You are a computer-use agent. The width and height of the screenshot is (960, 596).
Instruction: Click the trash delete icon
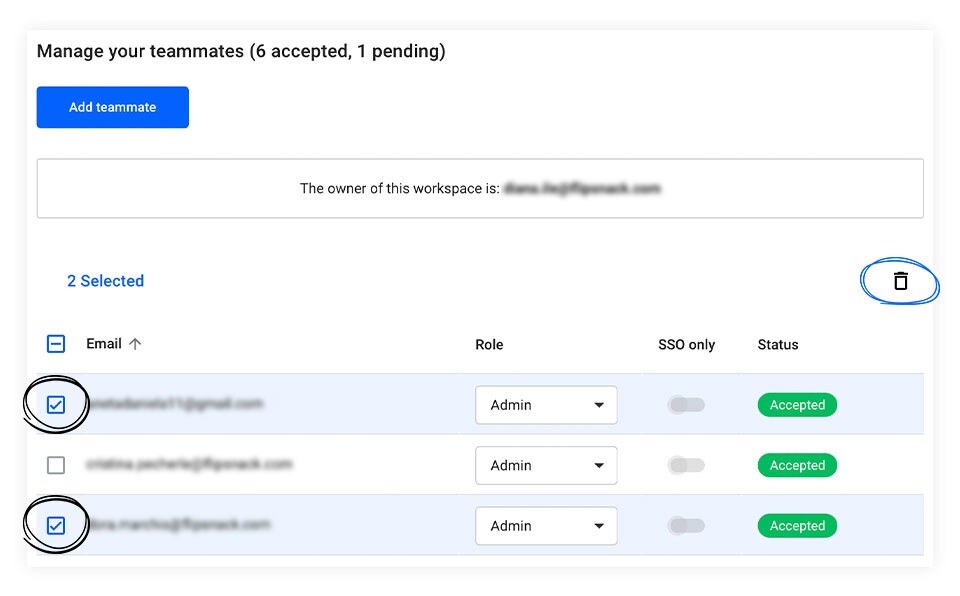[900, 282]
